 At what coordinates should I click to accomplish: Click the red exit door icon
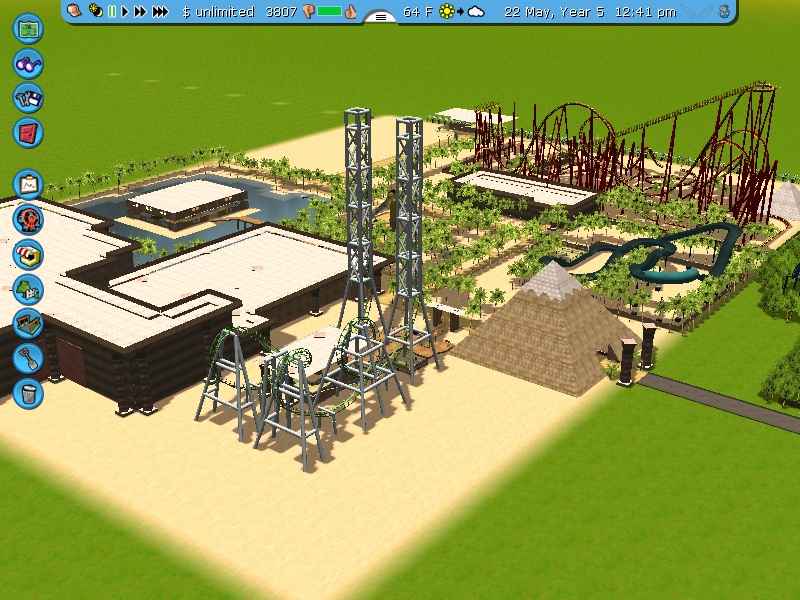point(28,131)
